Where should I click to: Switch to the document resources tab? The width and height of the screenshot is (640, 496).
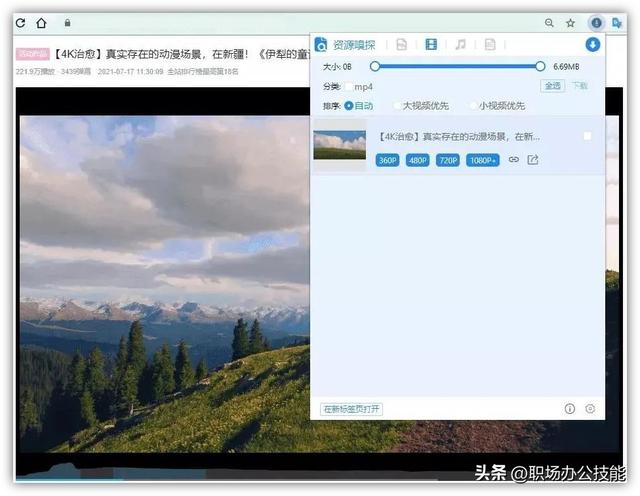[x=490, y=44]
